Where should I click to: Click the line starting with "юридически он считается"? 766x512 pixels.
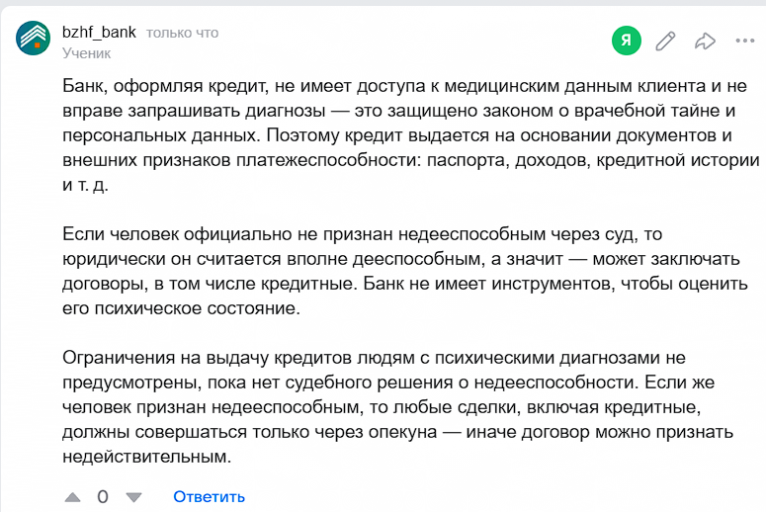tap(400, 258)
